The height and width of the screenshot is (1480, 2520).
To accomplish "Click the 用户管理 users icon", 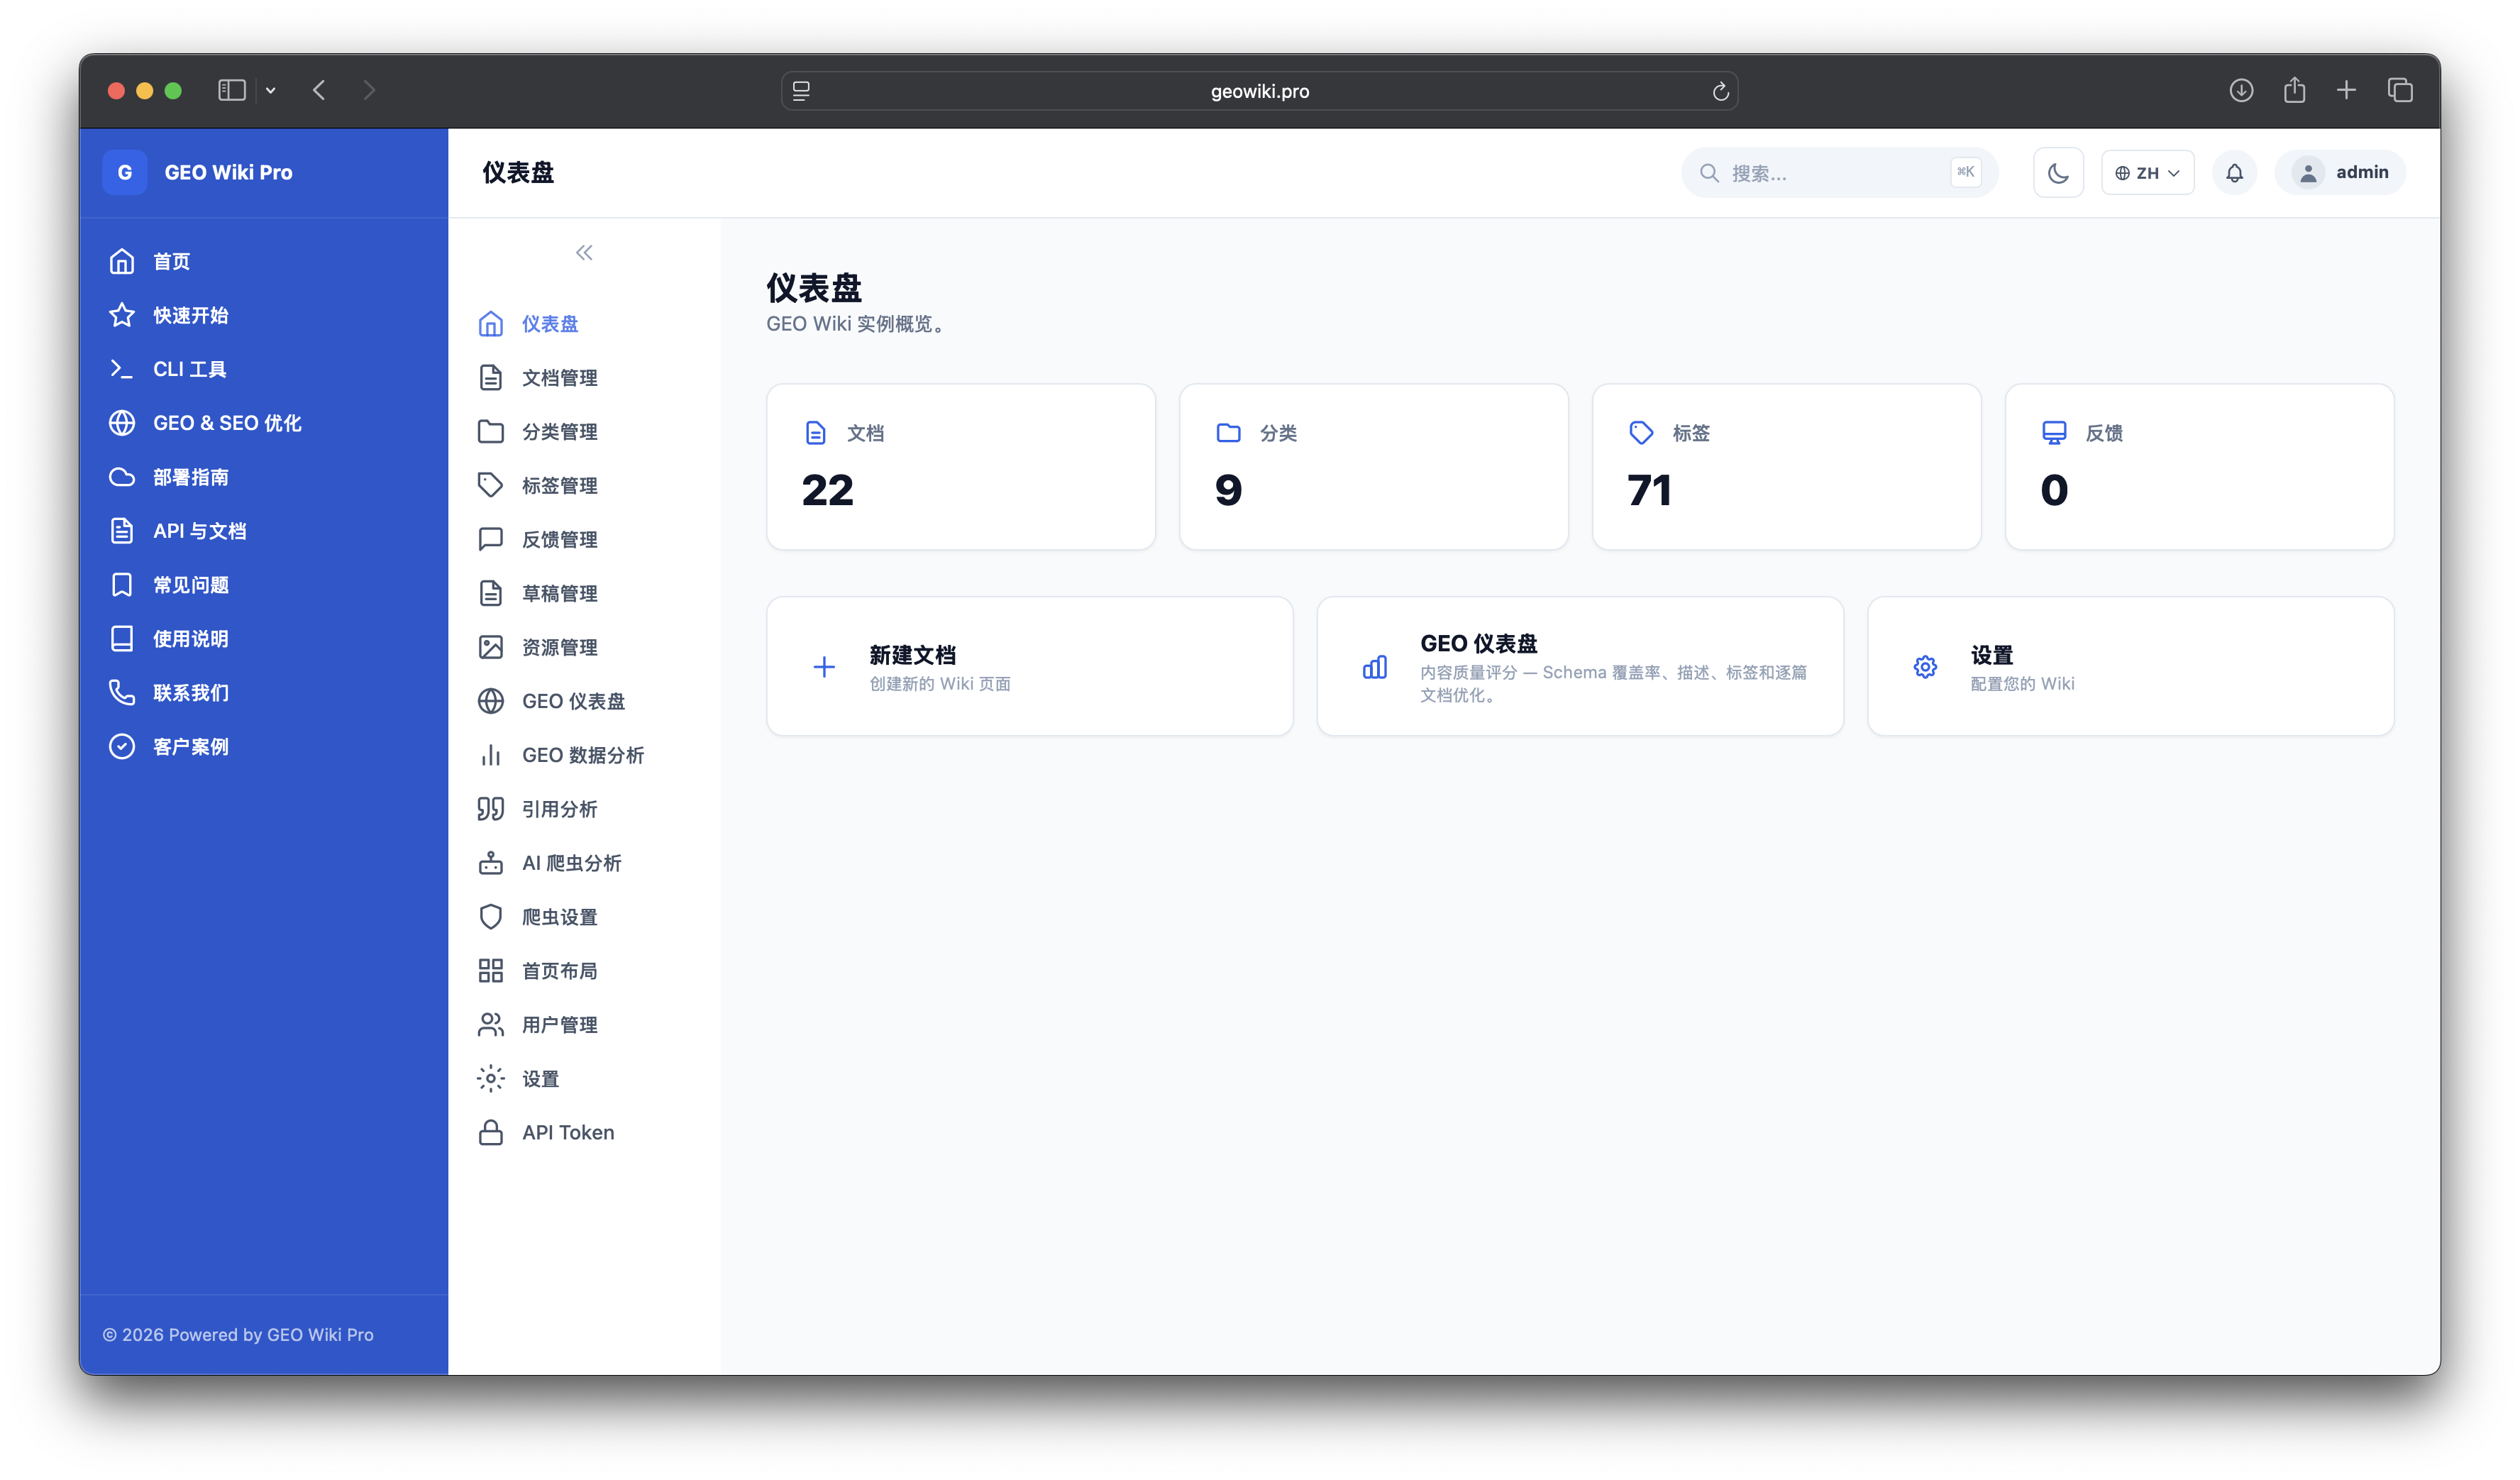I will 490,1025.
